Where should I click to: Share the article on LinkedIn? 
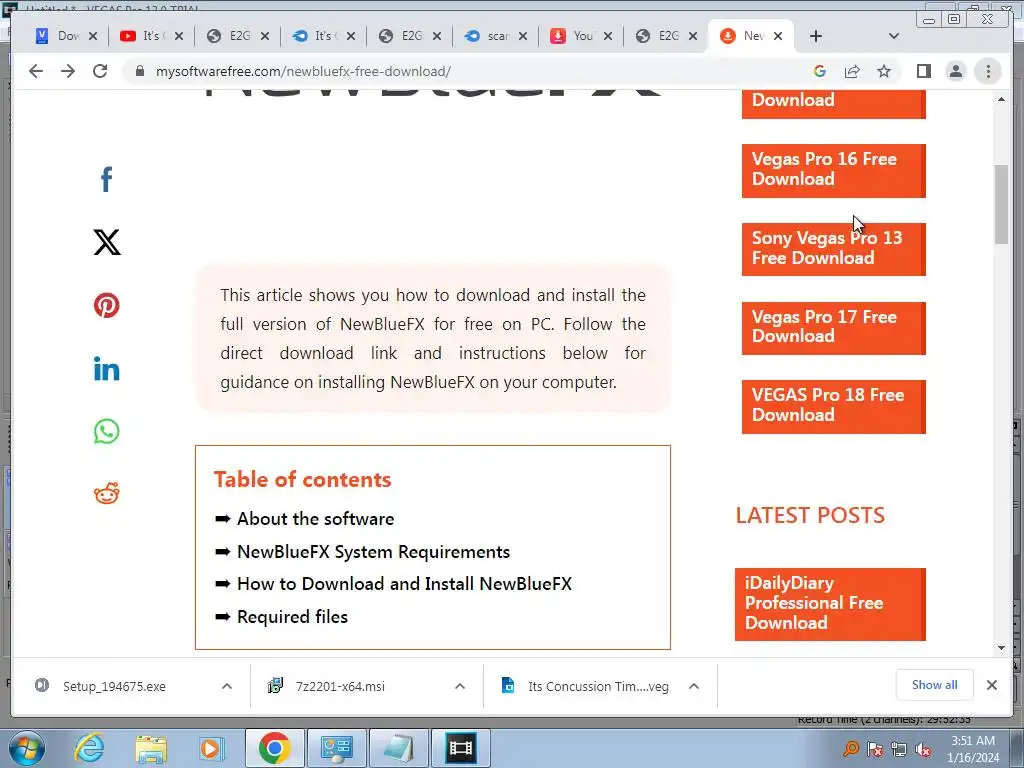pos(106,368)
